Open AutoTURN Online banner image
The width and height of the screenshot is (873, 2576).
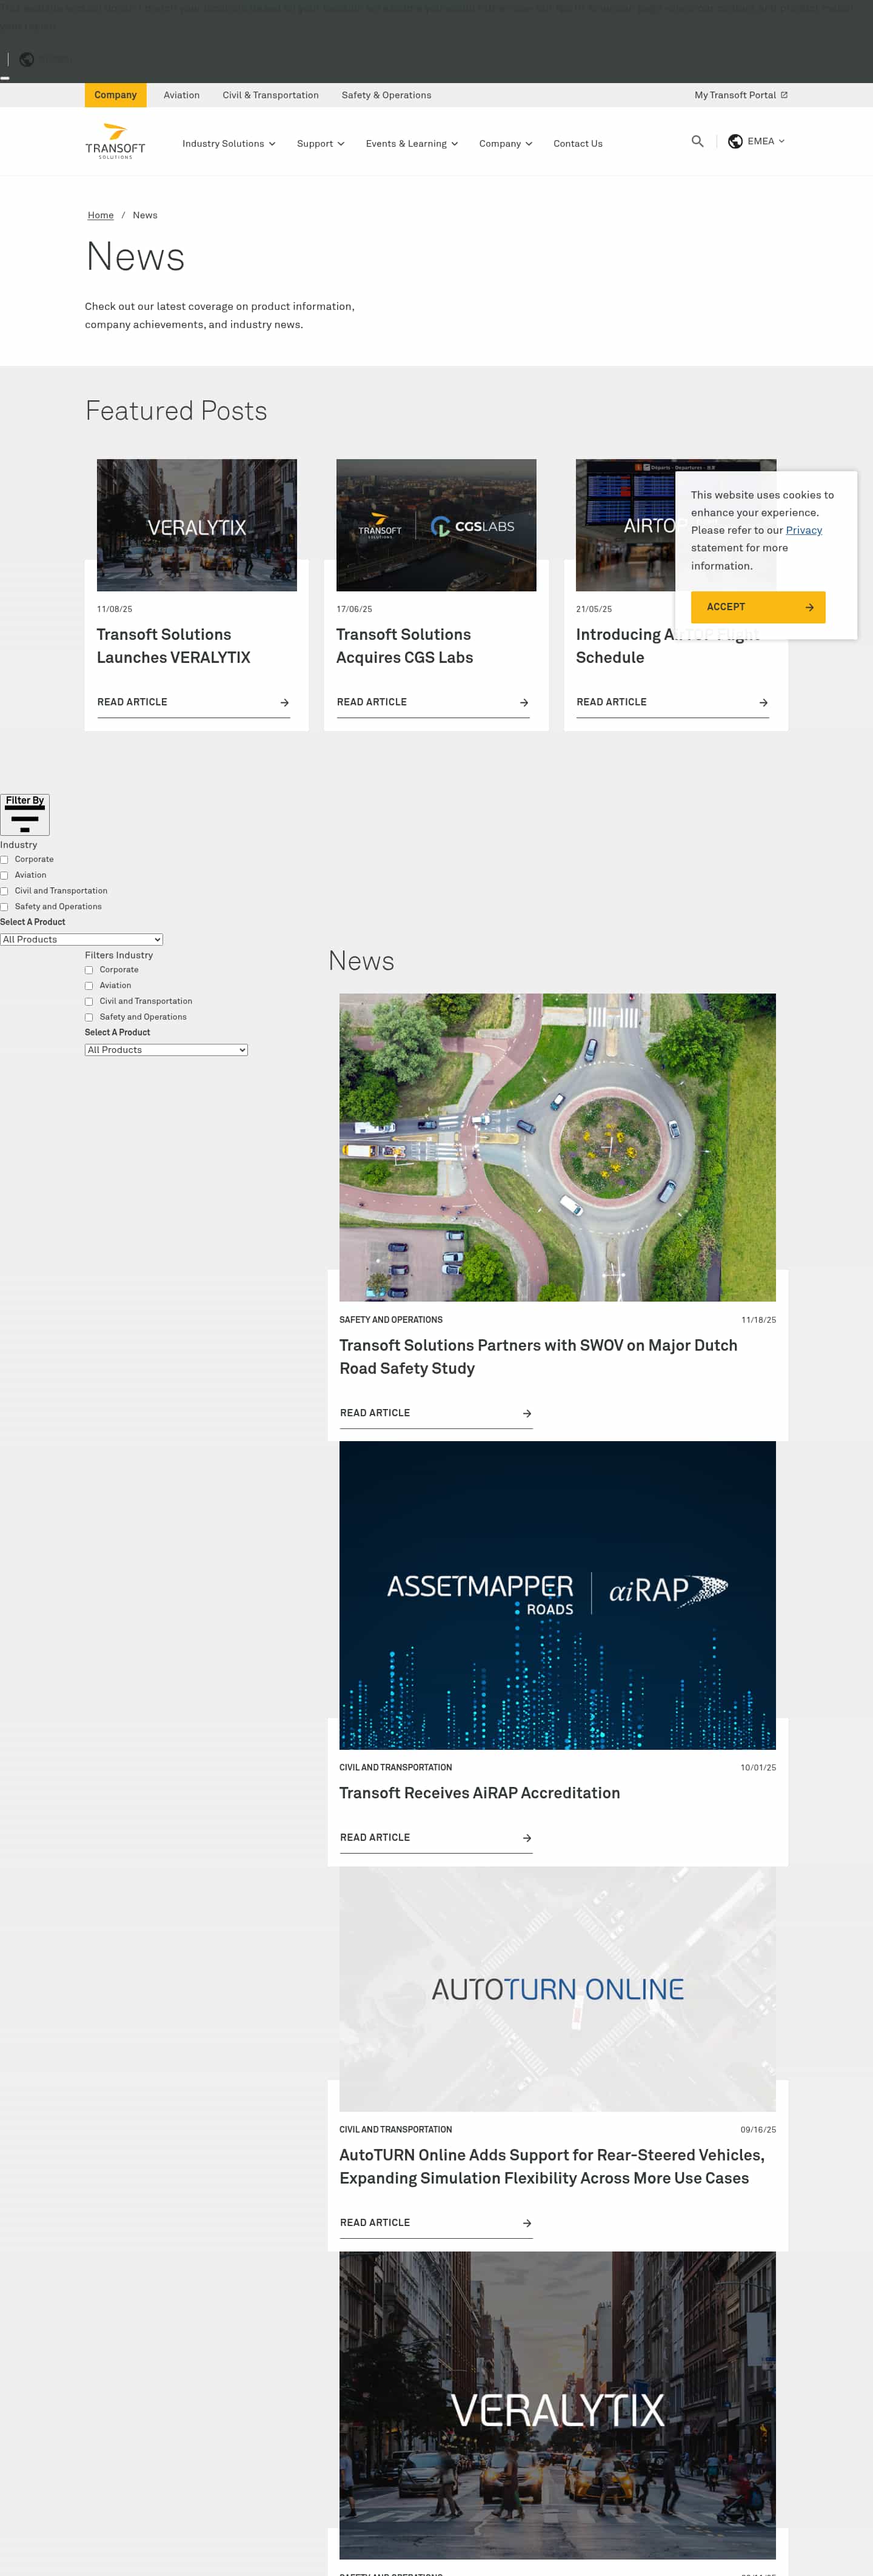(x=557, y=1989)
